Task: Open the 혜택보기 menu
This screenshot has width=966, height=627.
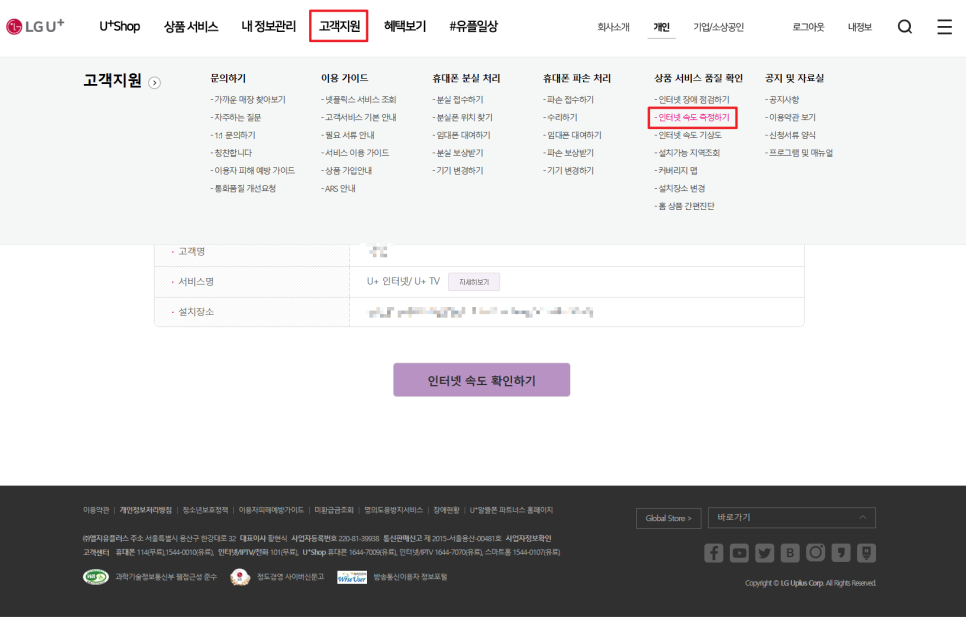Action: [x=405, y=26]
